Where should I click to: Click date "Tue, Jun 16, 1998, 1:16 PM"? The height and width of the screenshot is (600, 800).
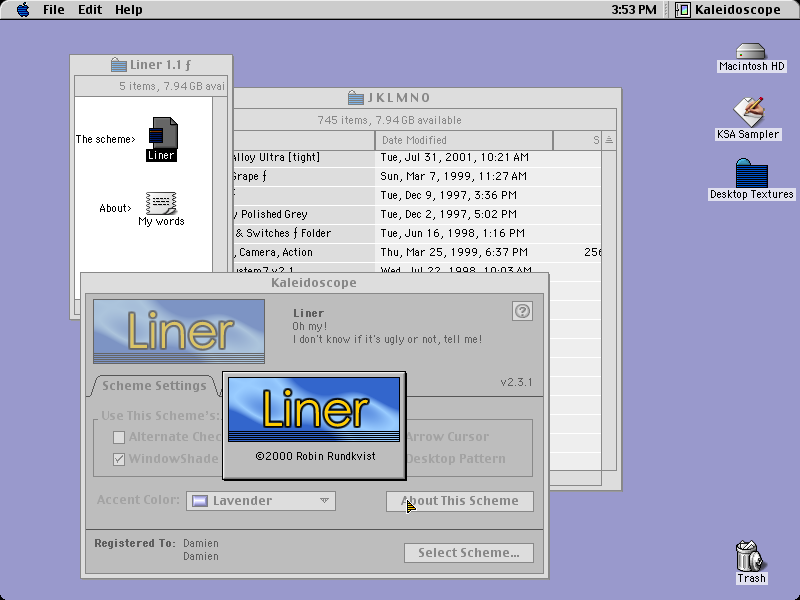point(453,233)
